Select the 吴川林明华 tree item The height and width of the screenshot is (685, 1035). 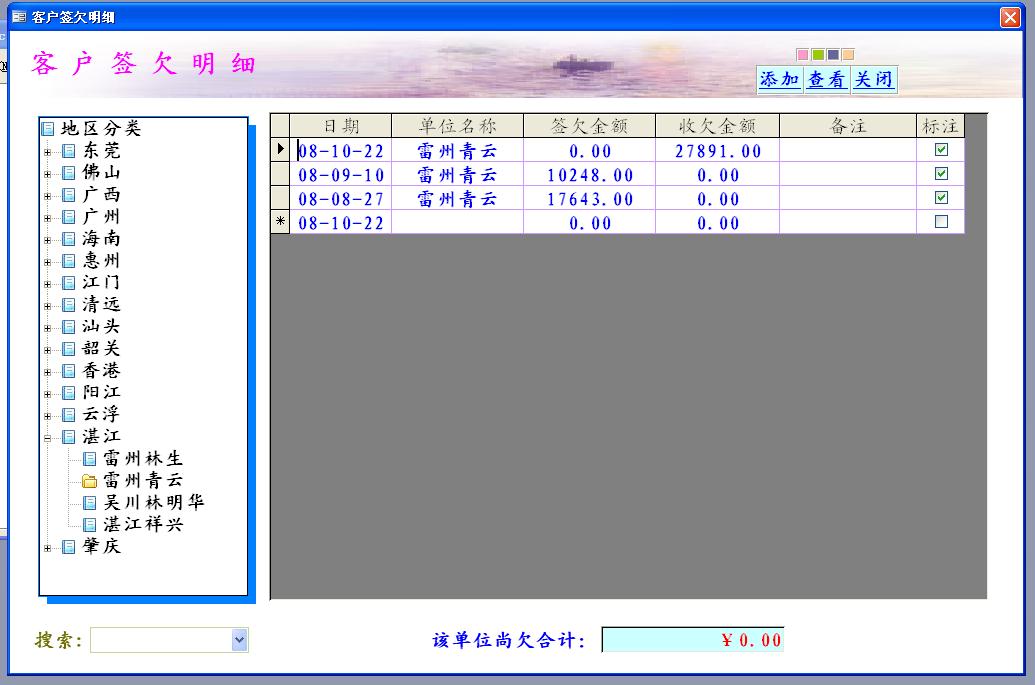(154, 502)
